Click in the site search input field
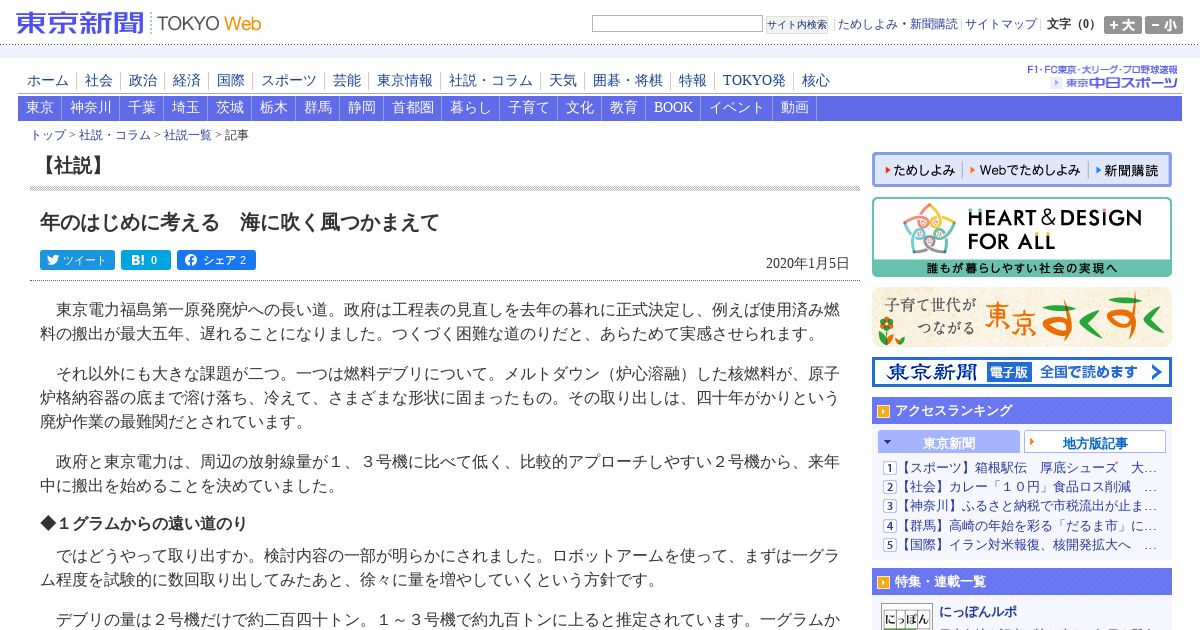The image size is (1200, 630). pyautogui.click(x=677, y=24)
